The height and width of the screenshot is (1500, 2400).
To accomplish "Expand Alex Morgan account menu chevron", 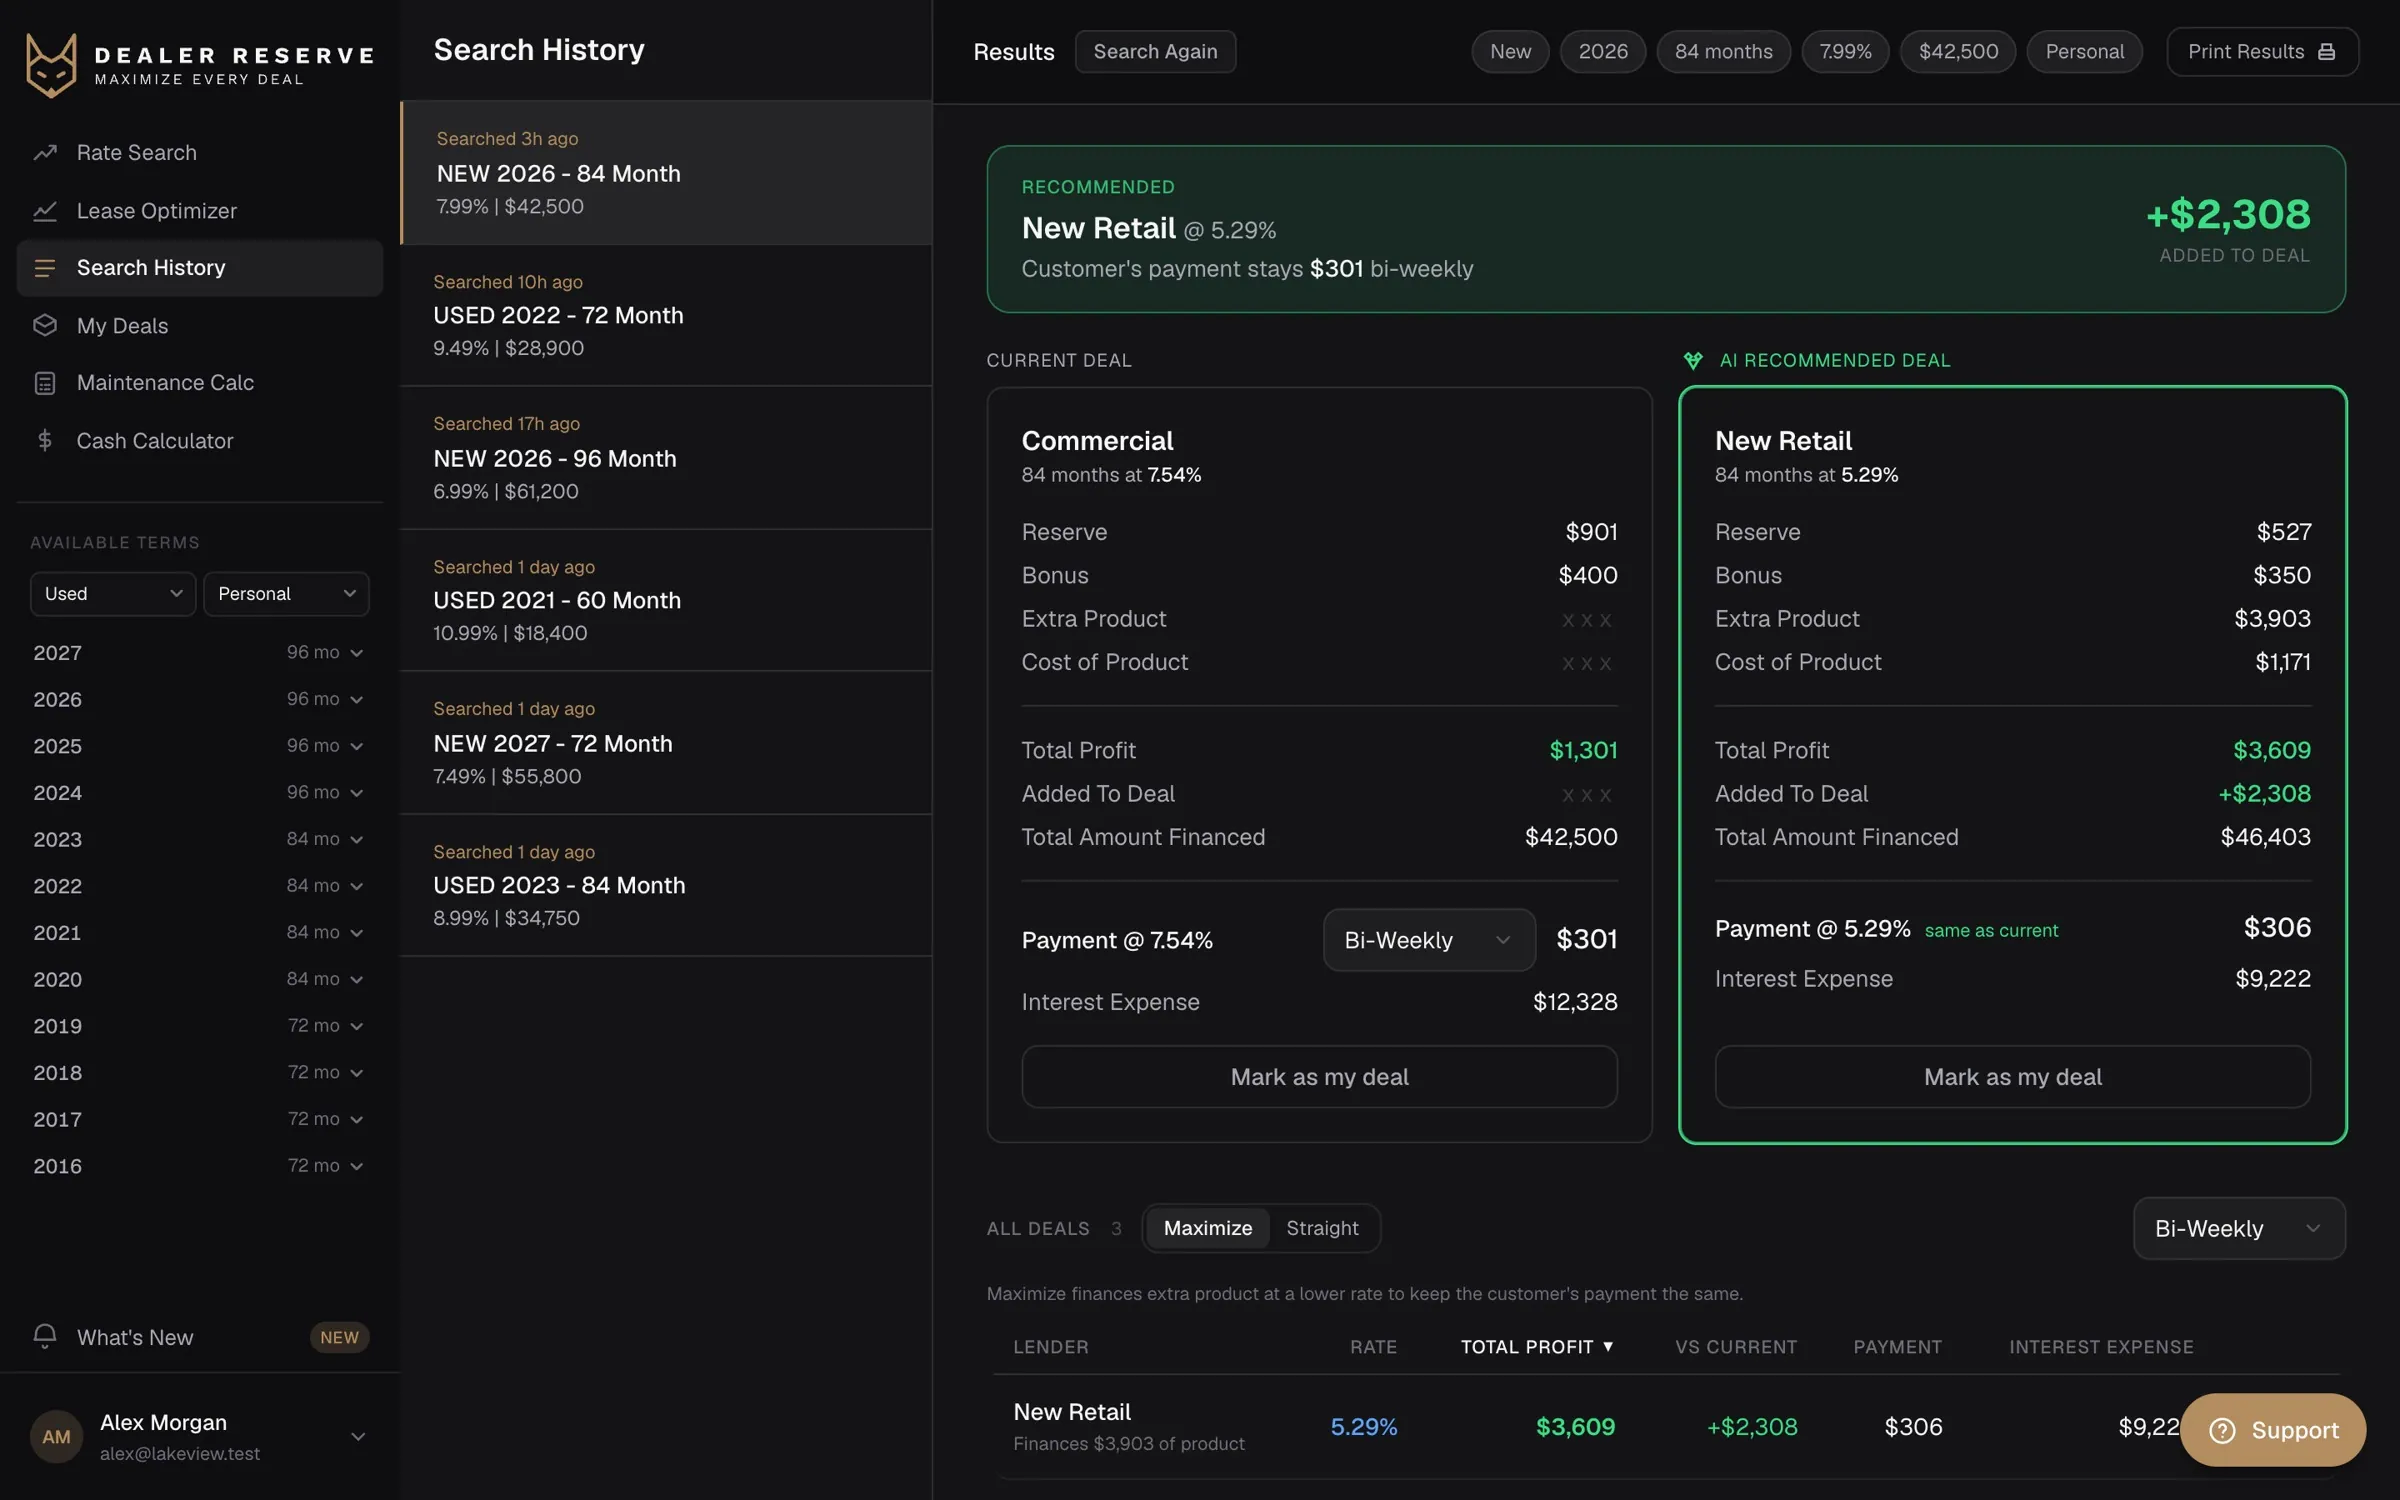I will click(x=358, y=1437).
